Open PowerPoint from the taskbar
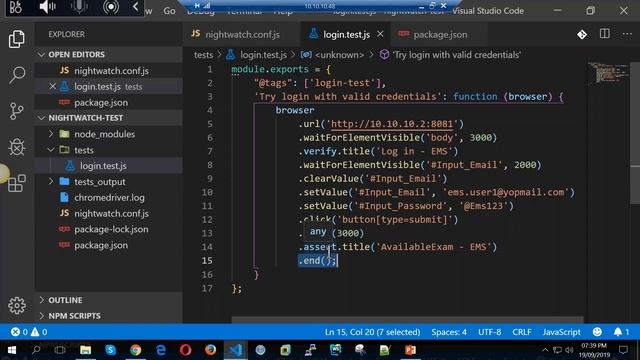 point(410,350)
